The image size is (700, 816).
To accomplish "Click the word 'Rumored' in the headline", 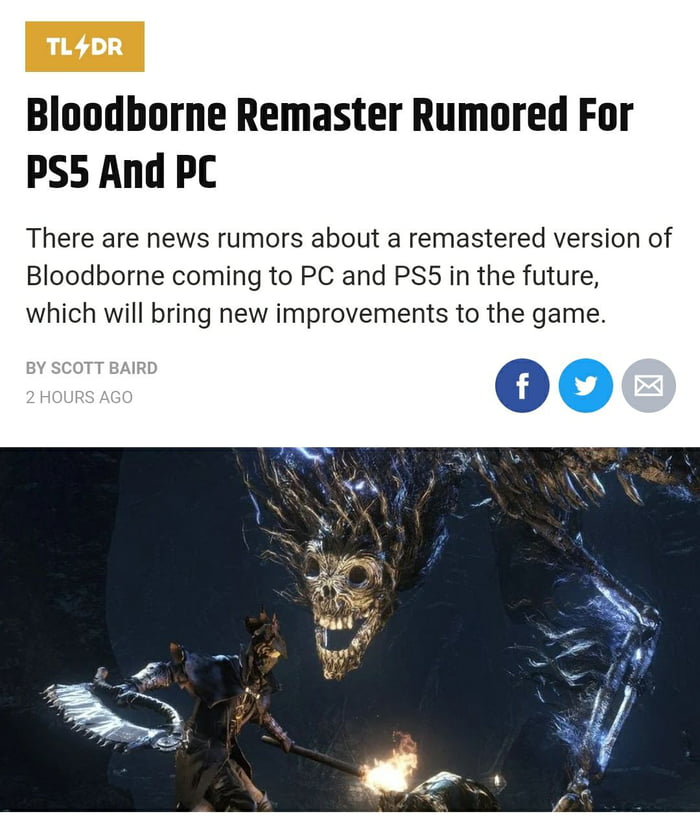I will click(489, 114).
